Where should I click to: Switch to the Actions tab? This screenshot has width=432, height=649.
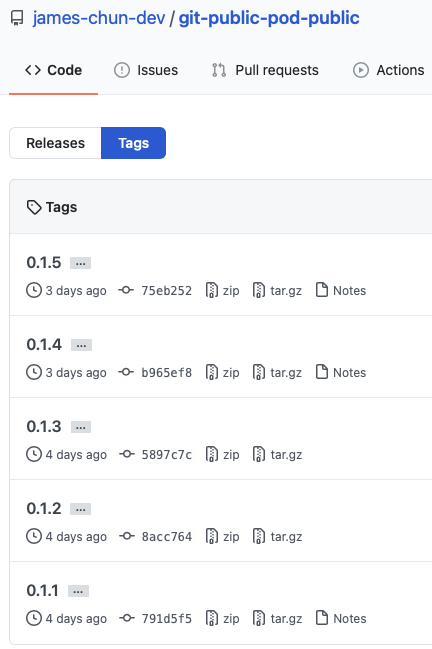389,70
